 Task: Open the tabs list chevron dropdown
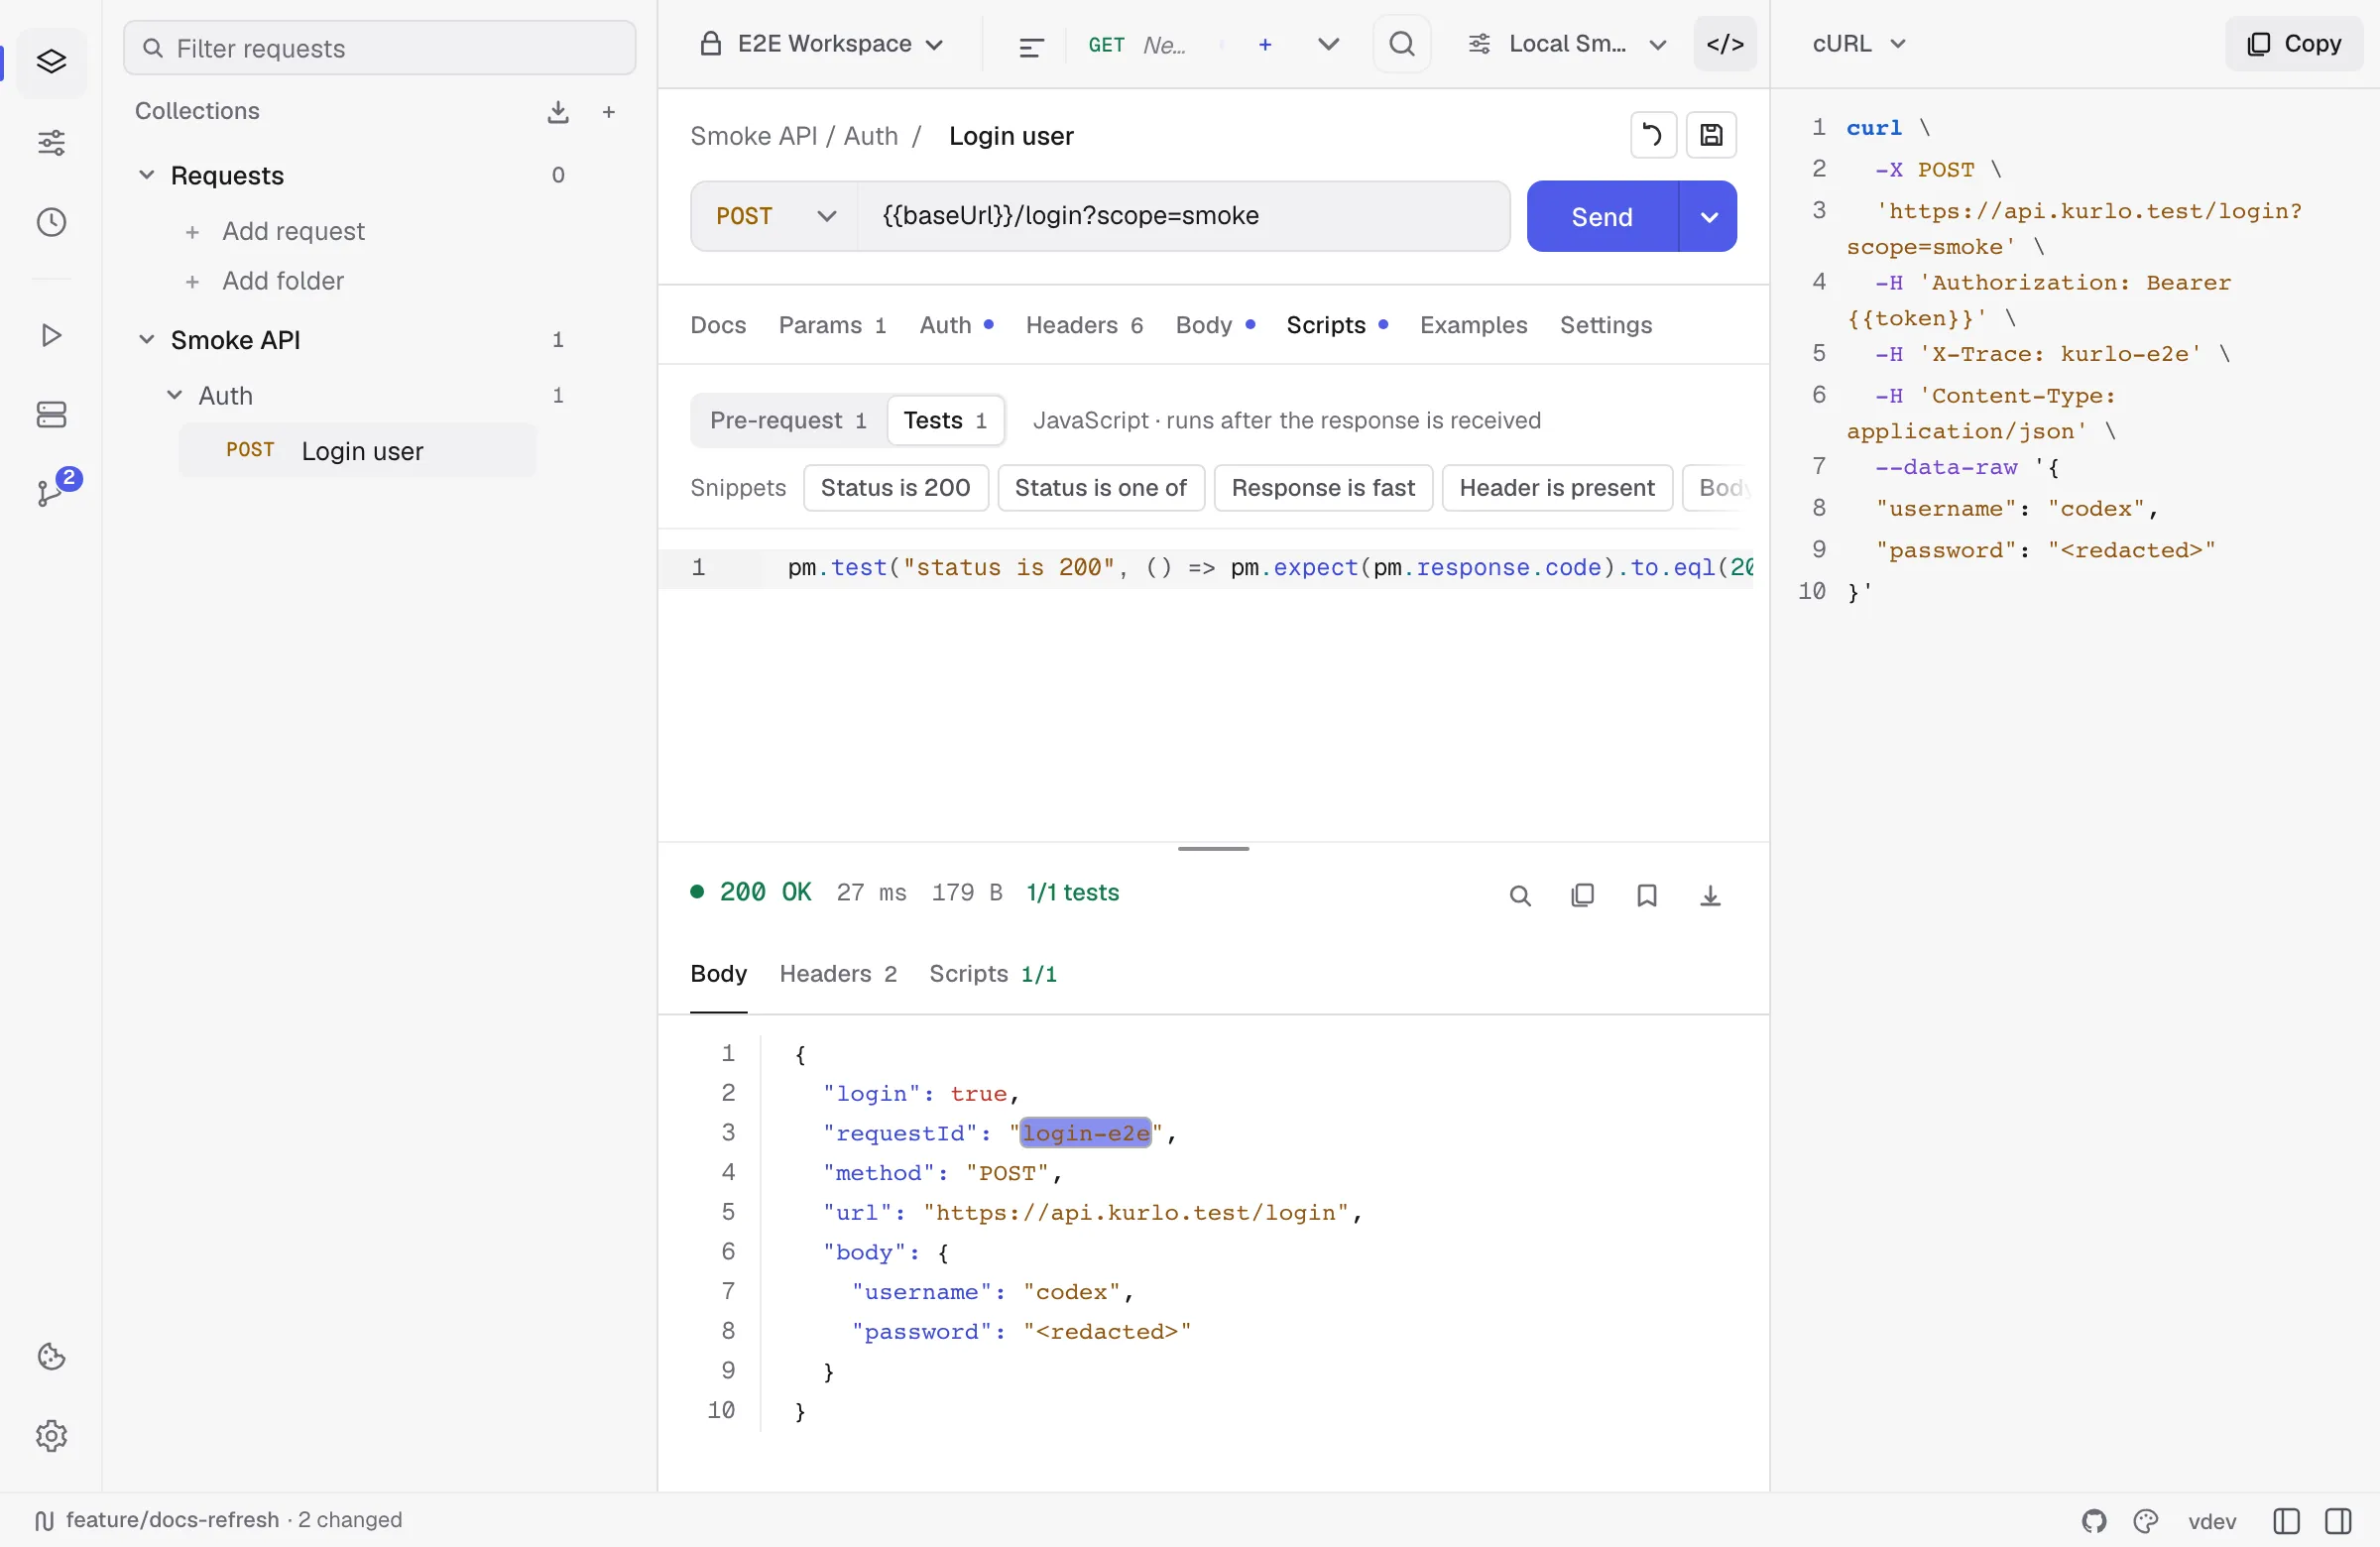[1328, 44]
